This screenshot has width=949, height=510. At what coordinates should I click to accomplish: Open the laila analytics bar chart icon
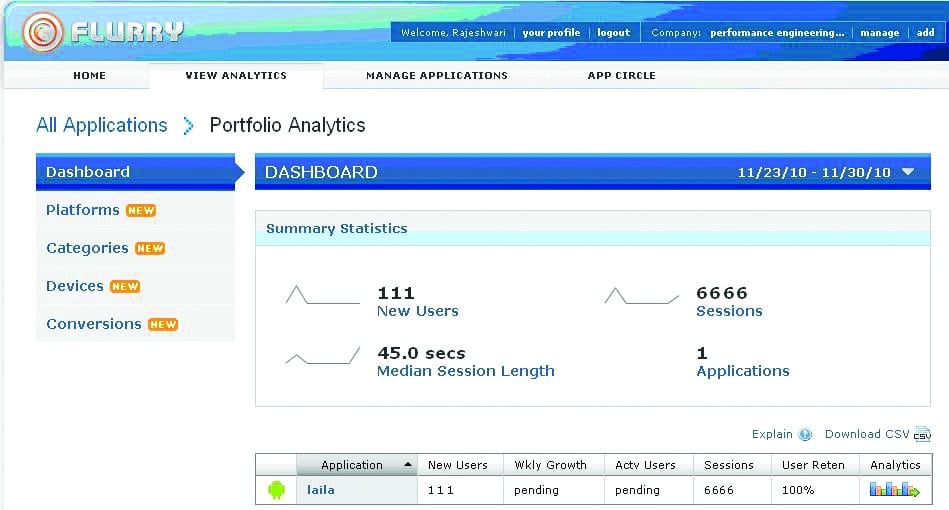894,490
